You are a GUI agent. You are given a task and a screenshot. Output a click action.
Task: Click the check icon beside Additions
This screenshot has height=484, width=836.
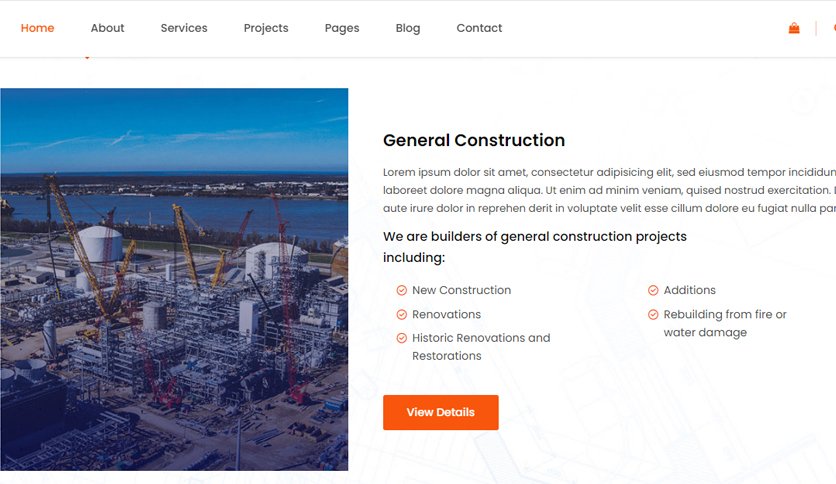pos(653,290)
